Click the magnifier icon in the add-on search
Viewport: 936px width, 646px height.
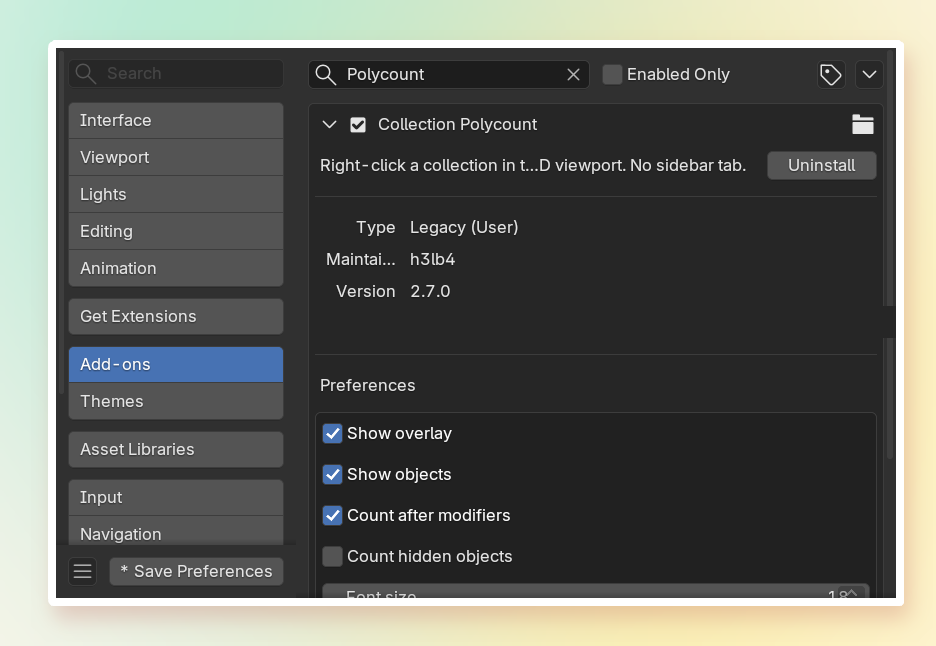(x=326, y=75)
